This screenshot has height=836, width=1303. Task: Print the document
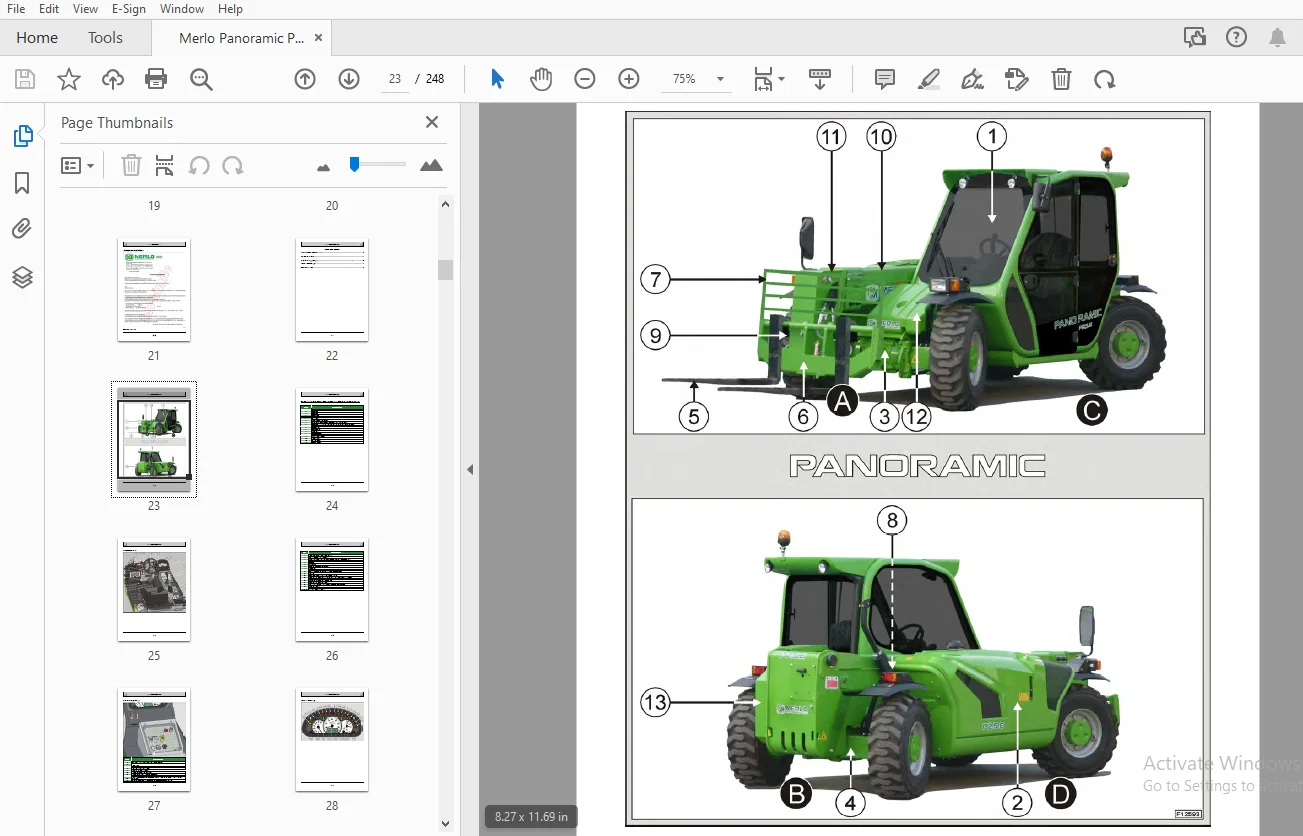[x=156, y=80]
